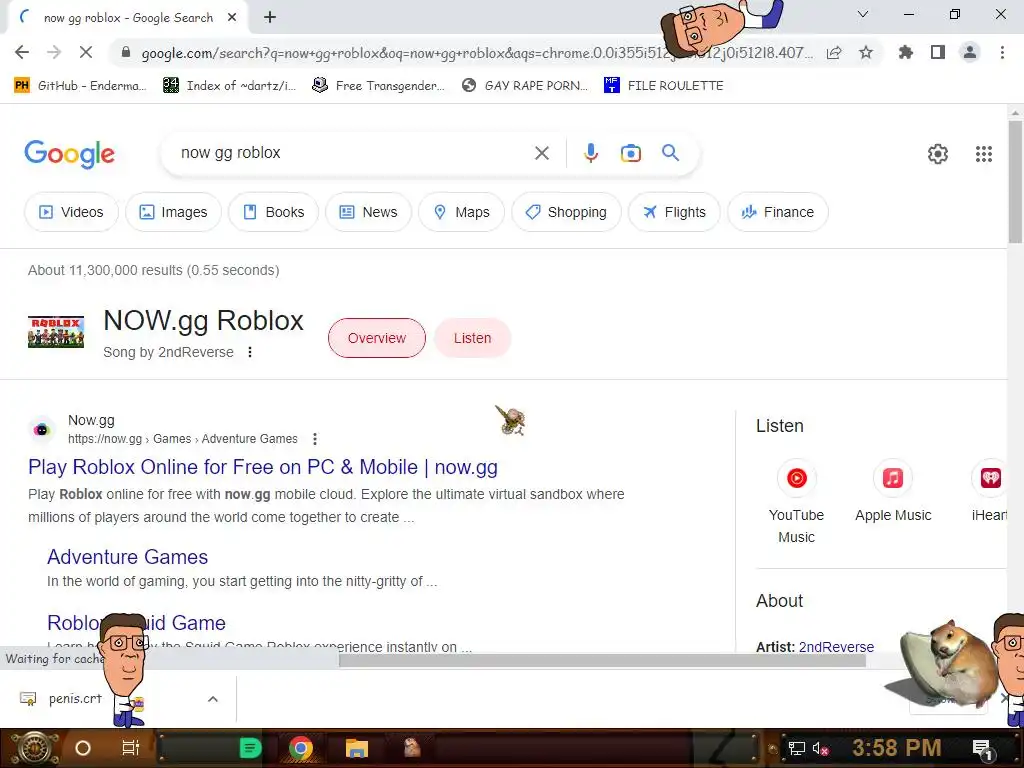Open the Adventure Games sitelink
Image resolution: width=1024 pixels, height=768 pixels.
(x=127, y=557)
